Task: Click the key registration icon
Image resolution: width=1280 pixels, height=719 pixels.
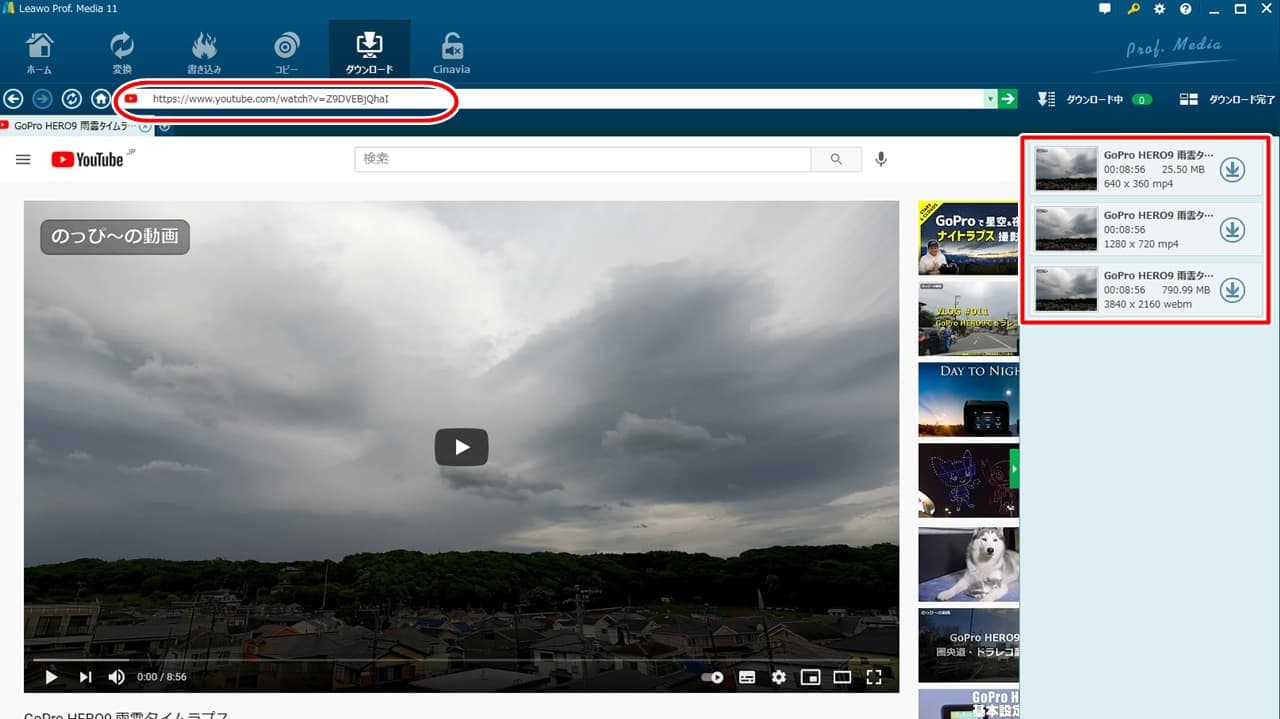Action: 1133,9
